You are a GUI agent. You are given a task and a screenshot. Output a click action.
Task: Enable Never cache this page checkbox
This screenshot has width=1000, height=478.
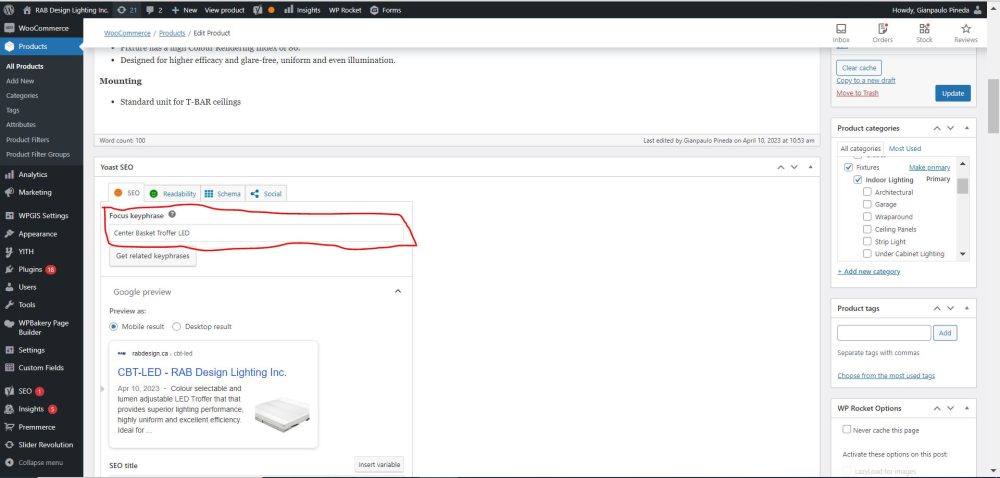[x=847, y=429]
